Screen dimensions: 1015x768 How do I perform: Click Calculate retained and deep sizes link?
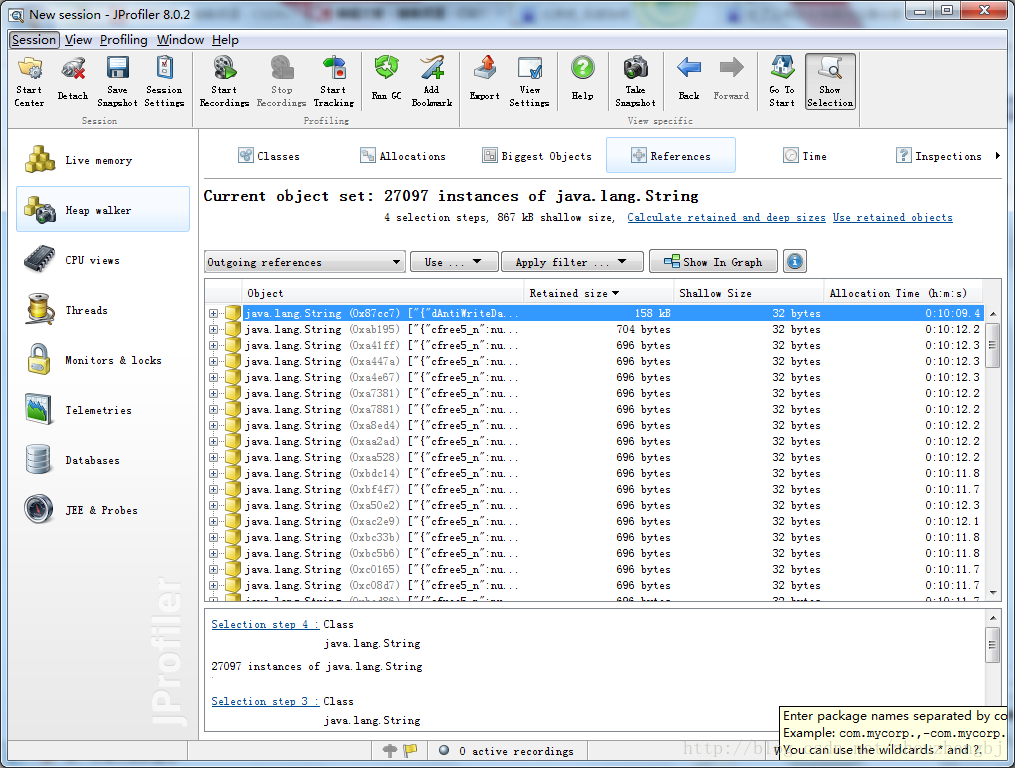pyautogui.click(x=726, y=218)
